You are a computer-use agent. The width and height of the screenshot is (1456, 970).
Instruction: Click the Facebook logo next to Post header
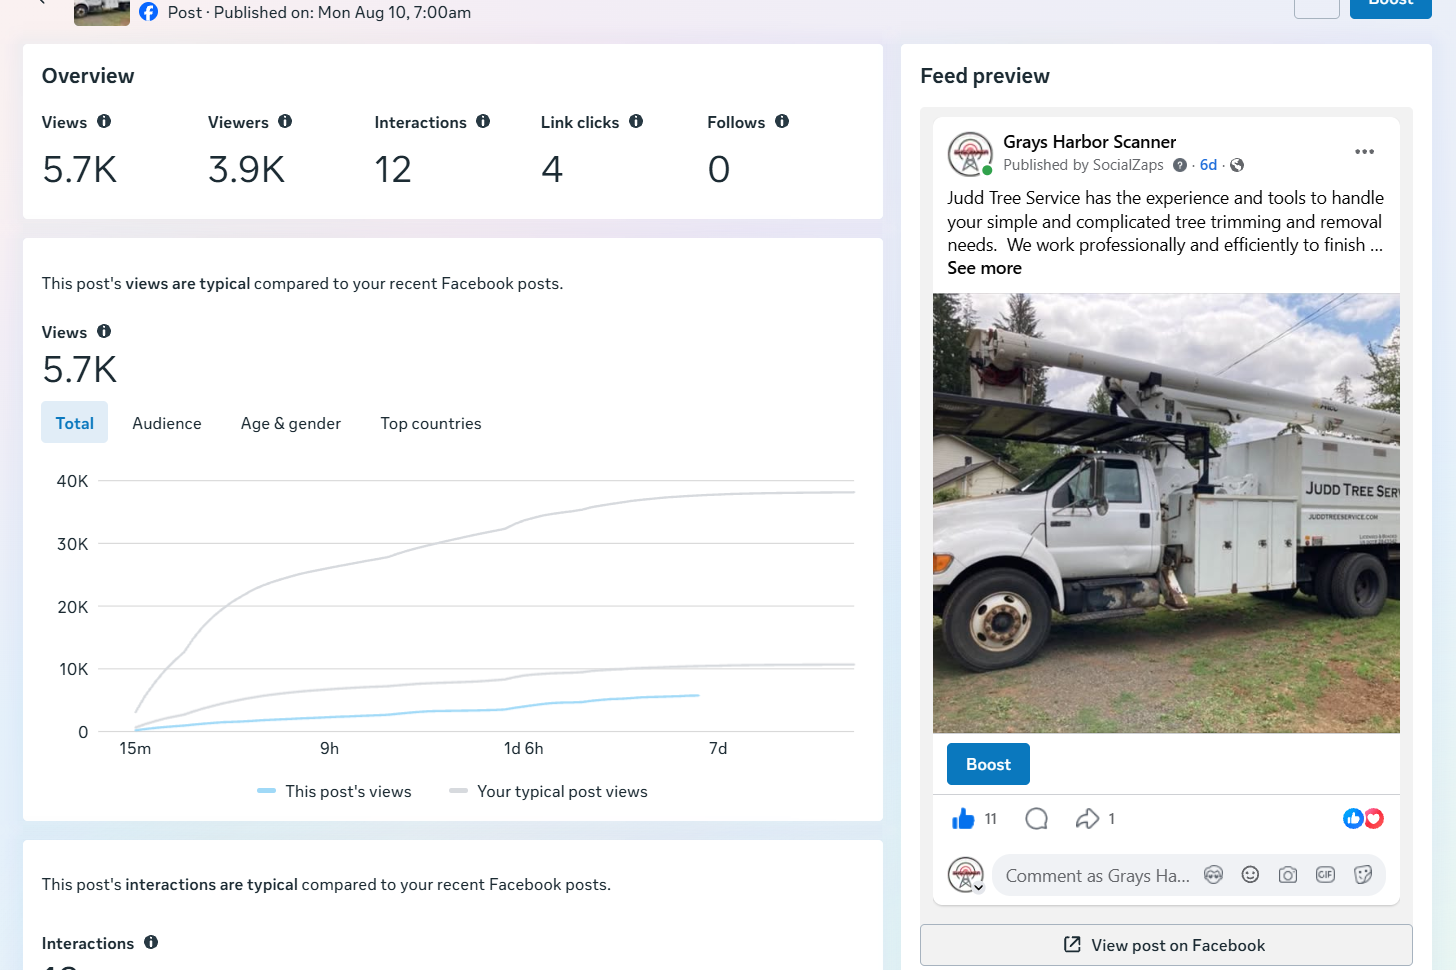(148, 12)
